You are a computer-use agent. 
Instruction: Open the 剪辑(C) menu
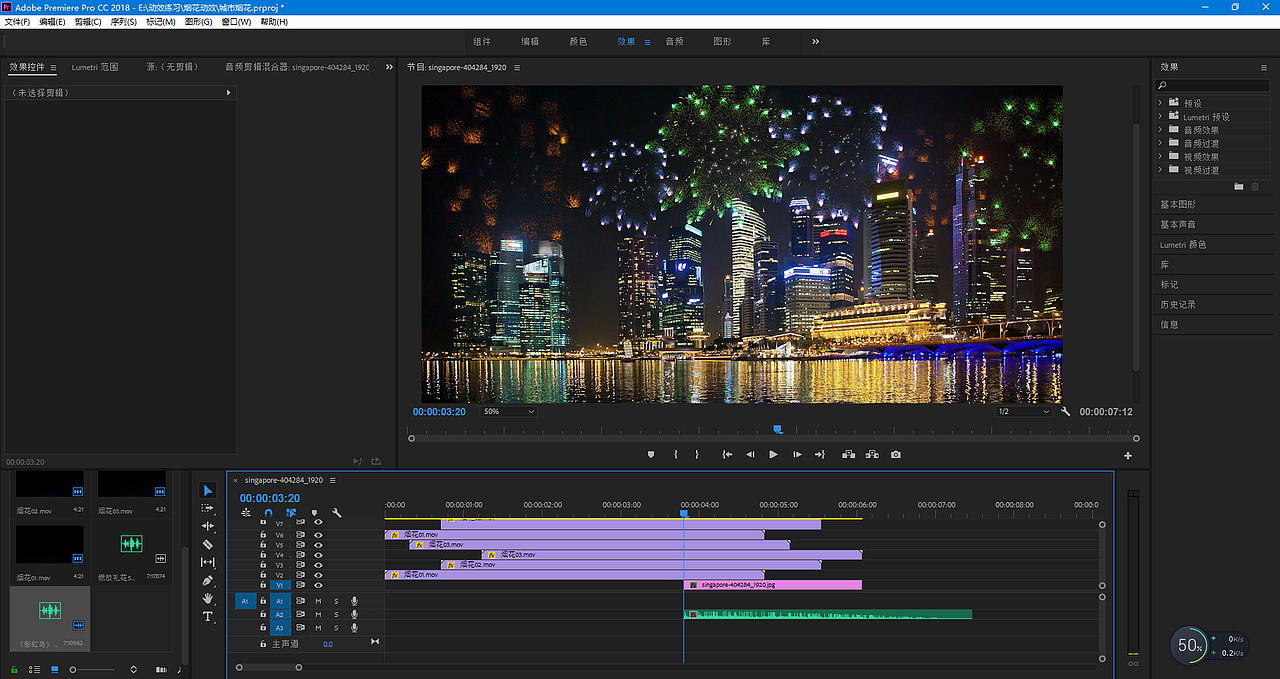[x=88, y=21]
